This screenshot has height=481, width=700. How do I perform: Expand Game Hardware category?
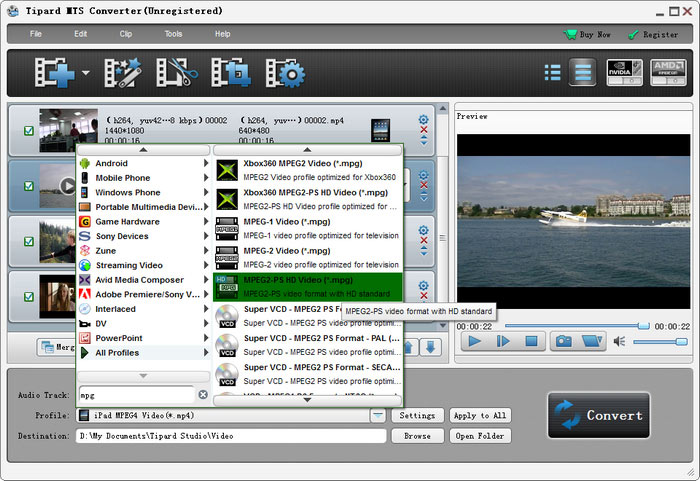pos(144,222)
